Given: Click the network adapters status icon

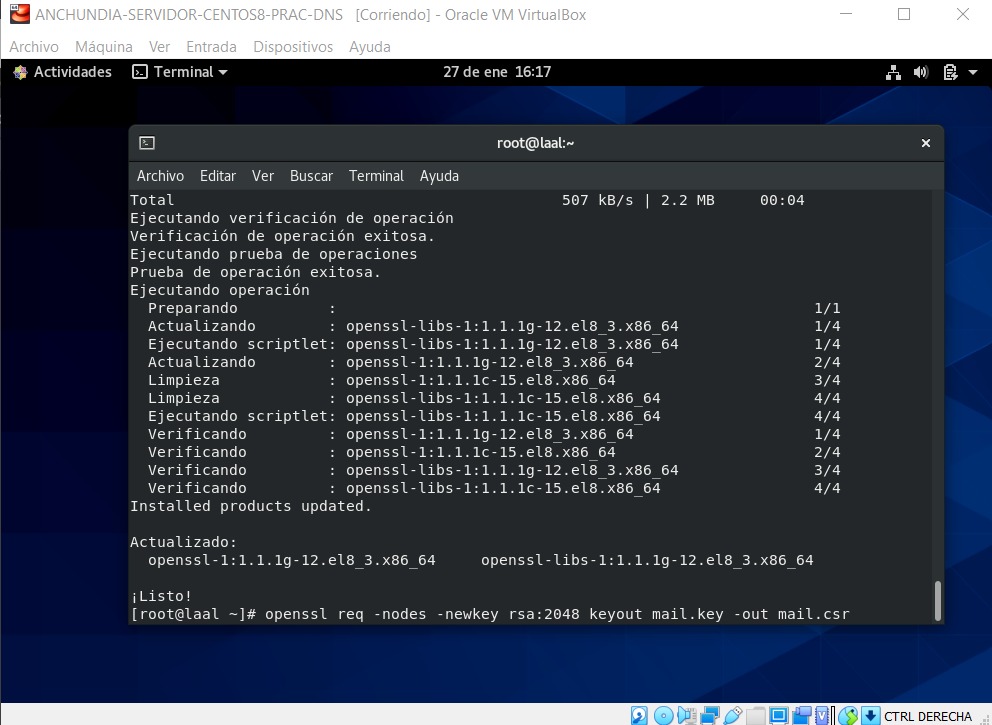Looking at the screenshot, I should [710, 716].
